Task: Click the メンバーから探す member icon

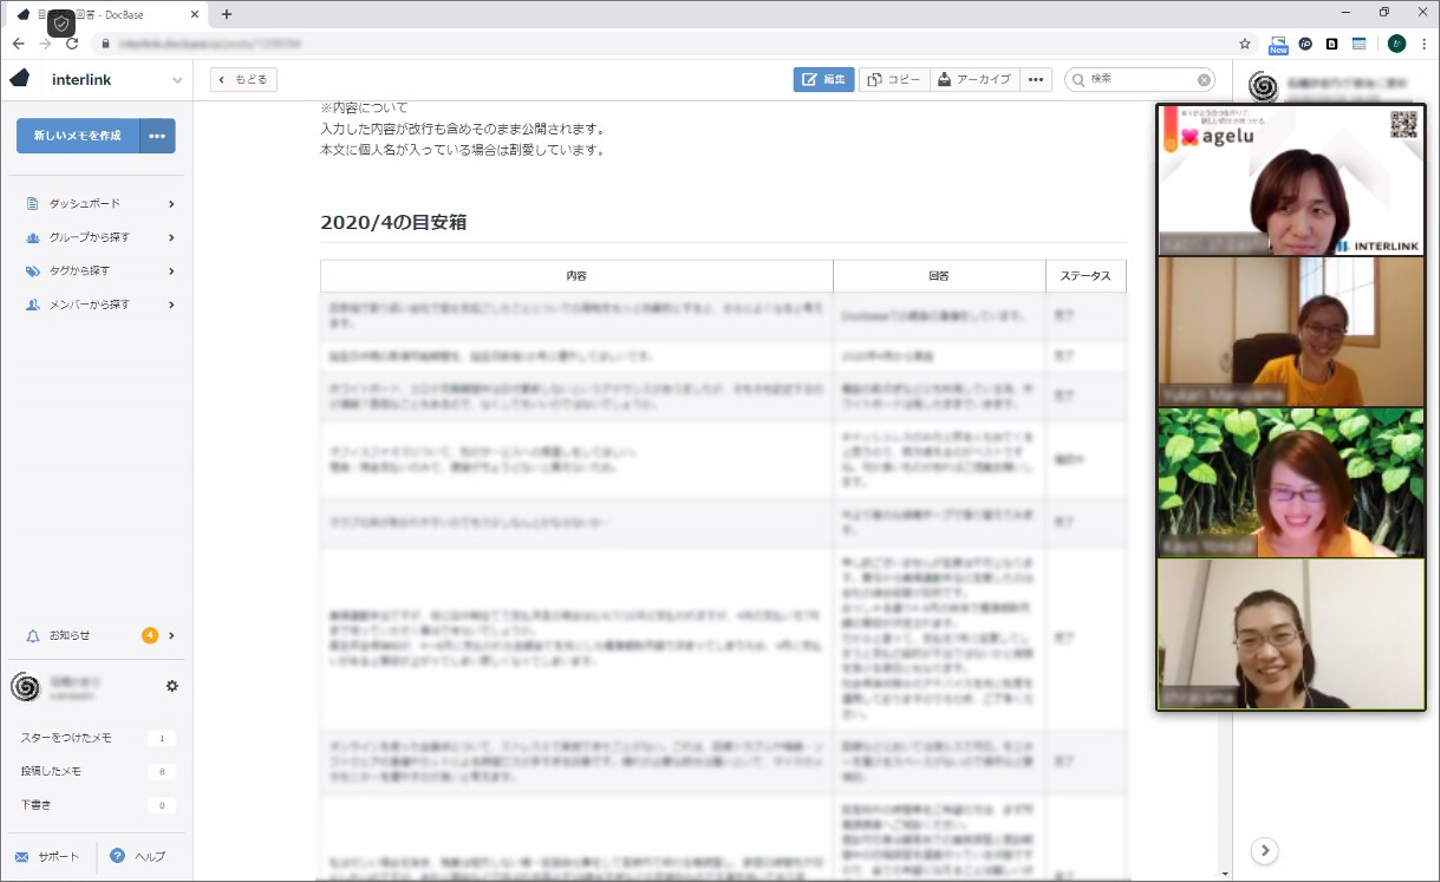Action: click(x=32, y=305)
